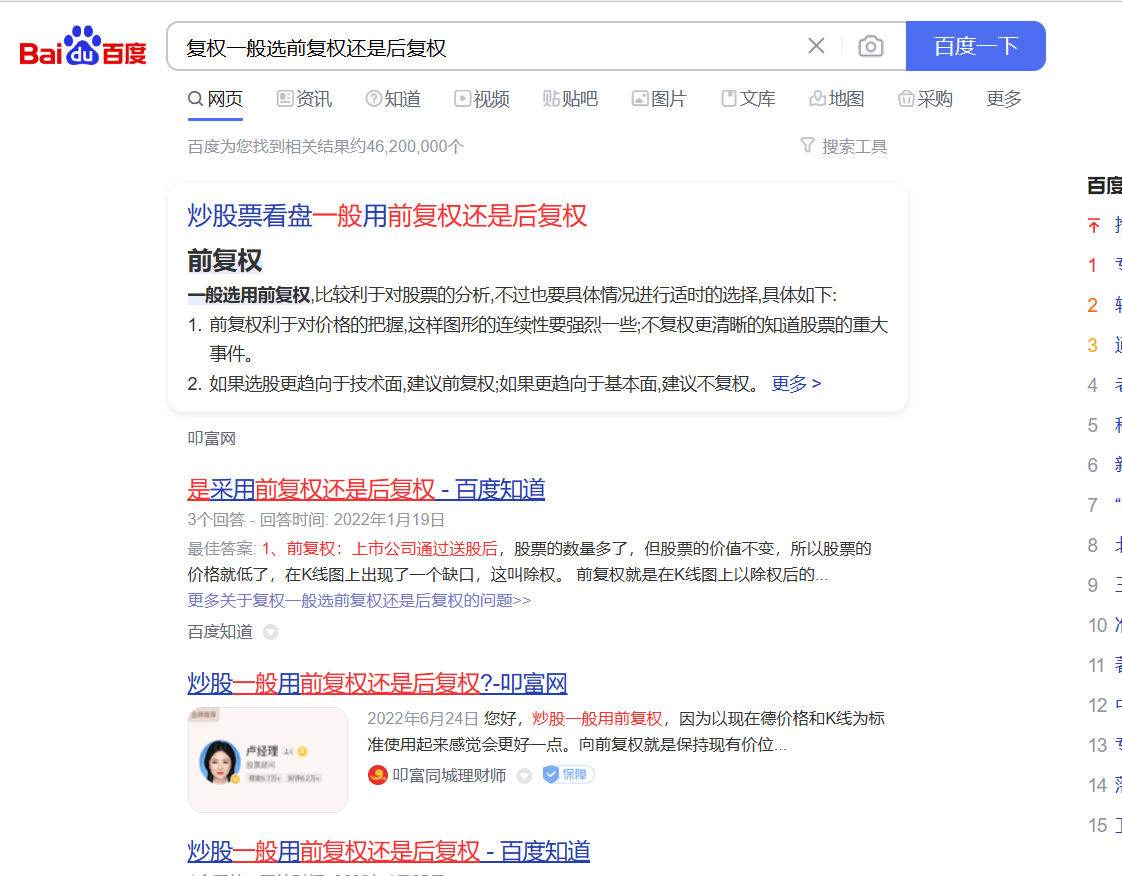This screenshot has height=876, width=1122.
Task: Open 炒股一般用前复权还是后复权 - 百度知道 result
Action: (x=389, y=852)
